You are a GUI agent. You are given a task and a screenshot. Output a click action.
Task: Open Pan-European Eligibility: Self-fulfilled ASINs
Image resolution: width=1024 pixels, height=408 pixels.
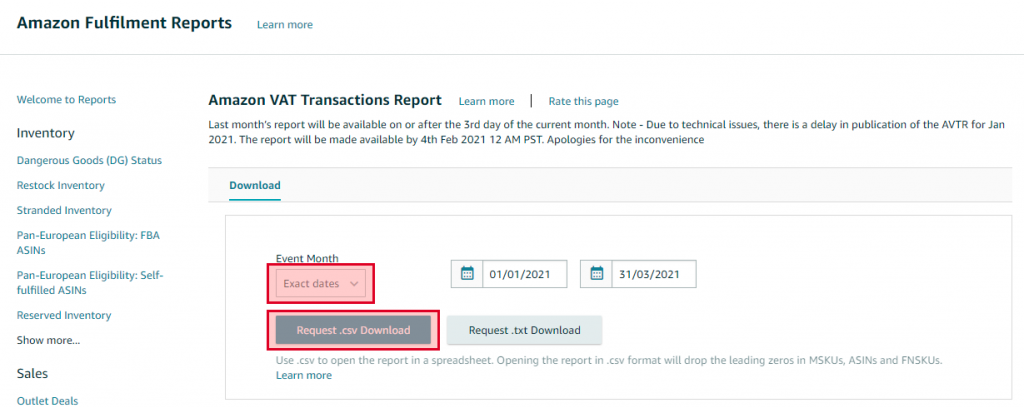pyautogui.click(x=90, y=283)
